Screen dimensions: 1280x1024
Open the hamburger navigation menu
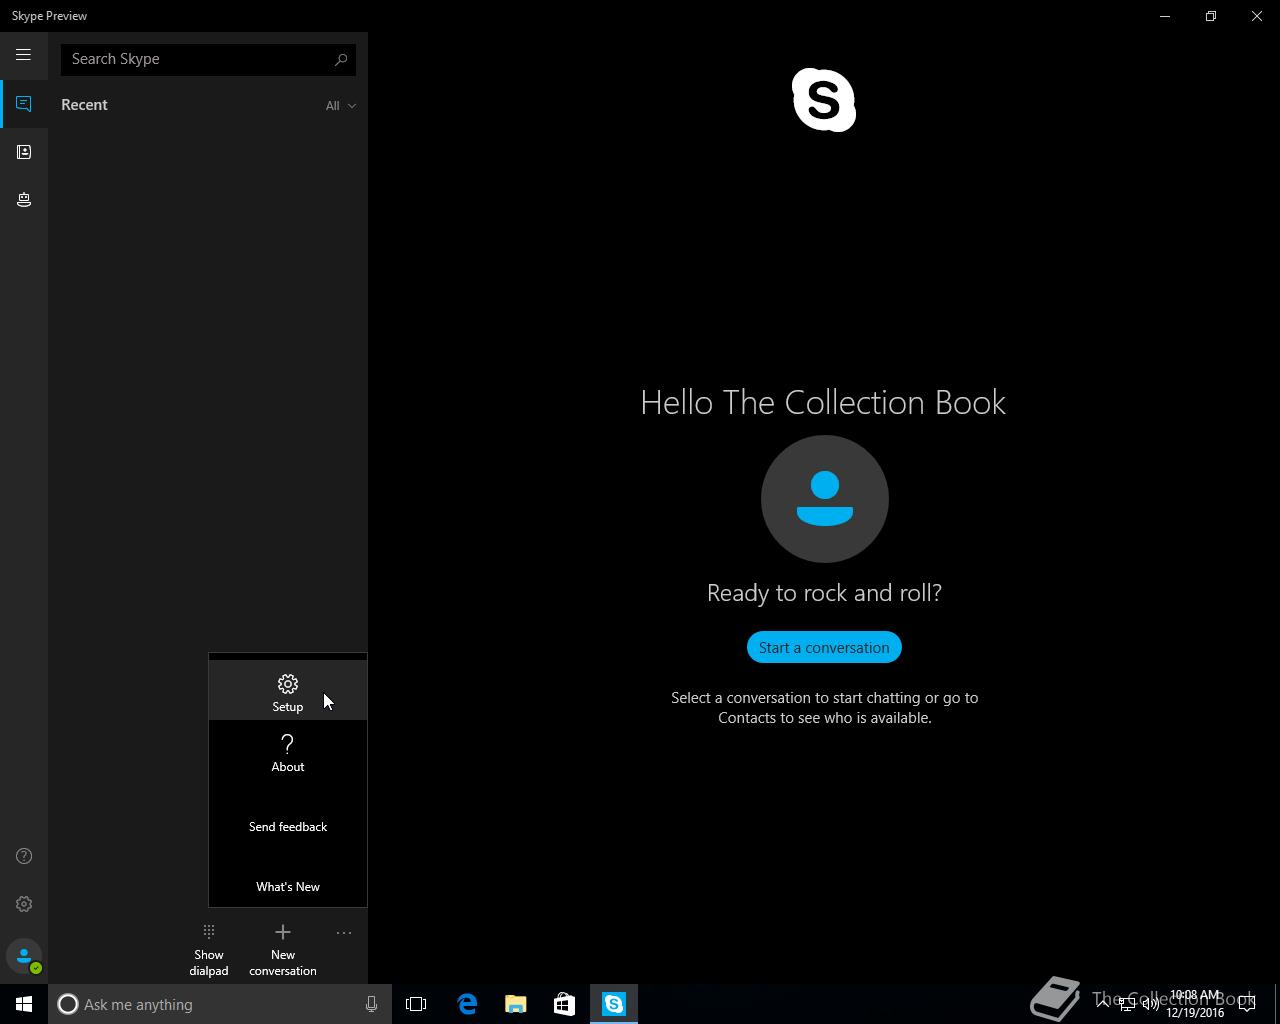pyautogui.click(x=23, y=55)
